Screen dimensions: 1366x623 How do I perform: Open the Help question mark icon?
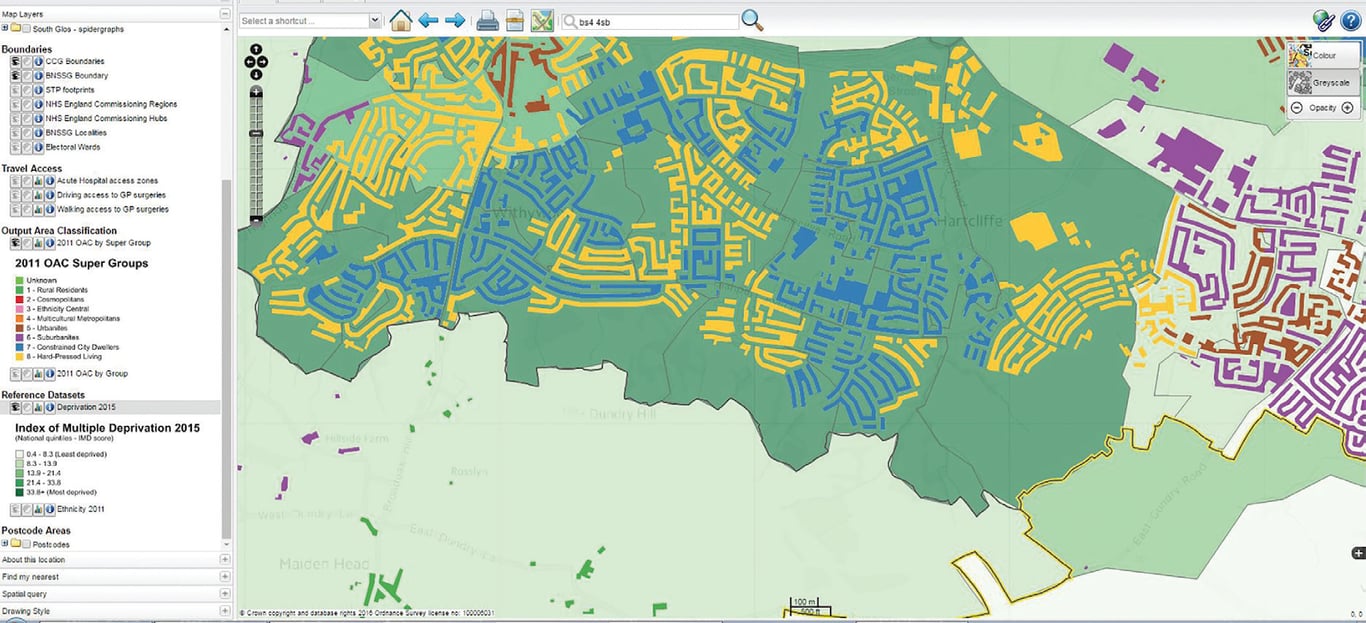point(1351,20)
